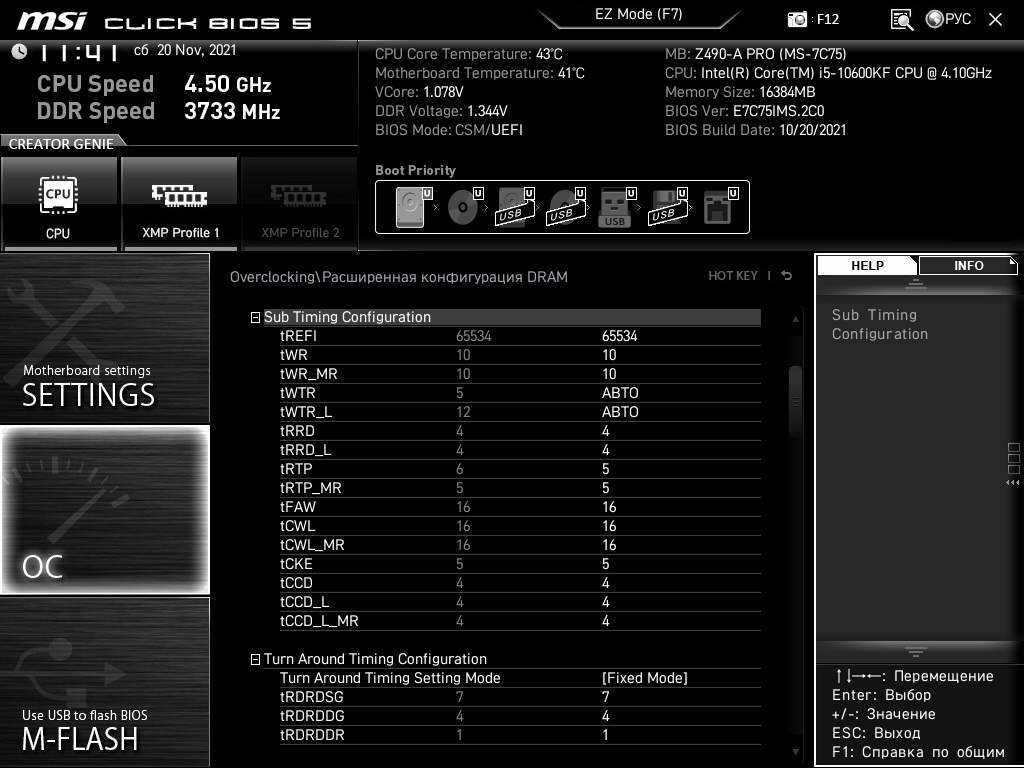Select the tWTR_L value set to АВТО
The height and width of the screenshot is (768, 1024).
pos(620,411)
